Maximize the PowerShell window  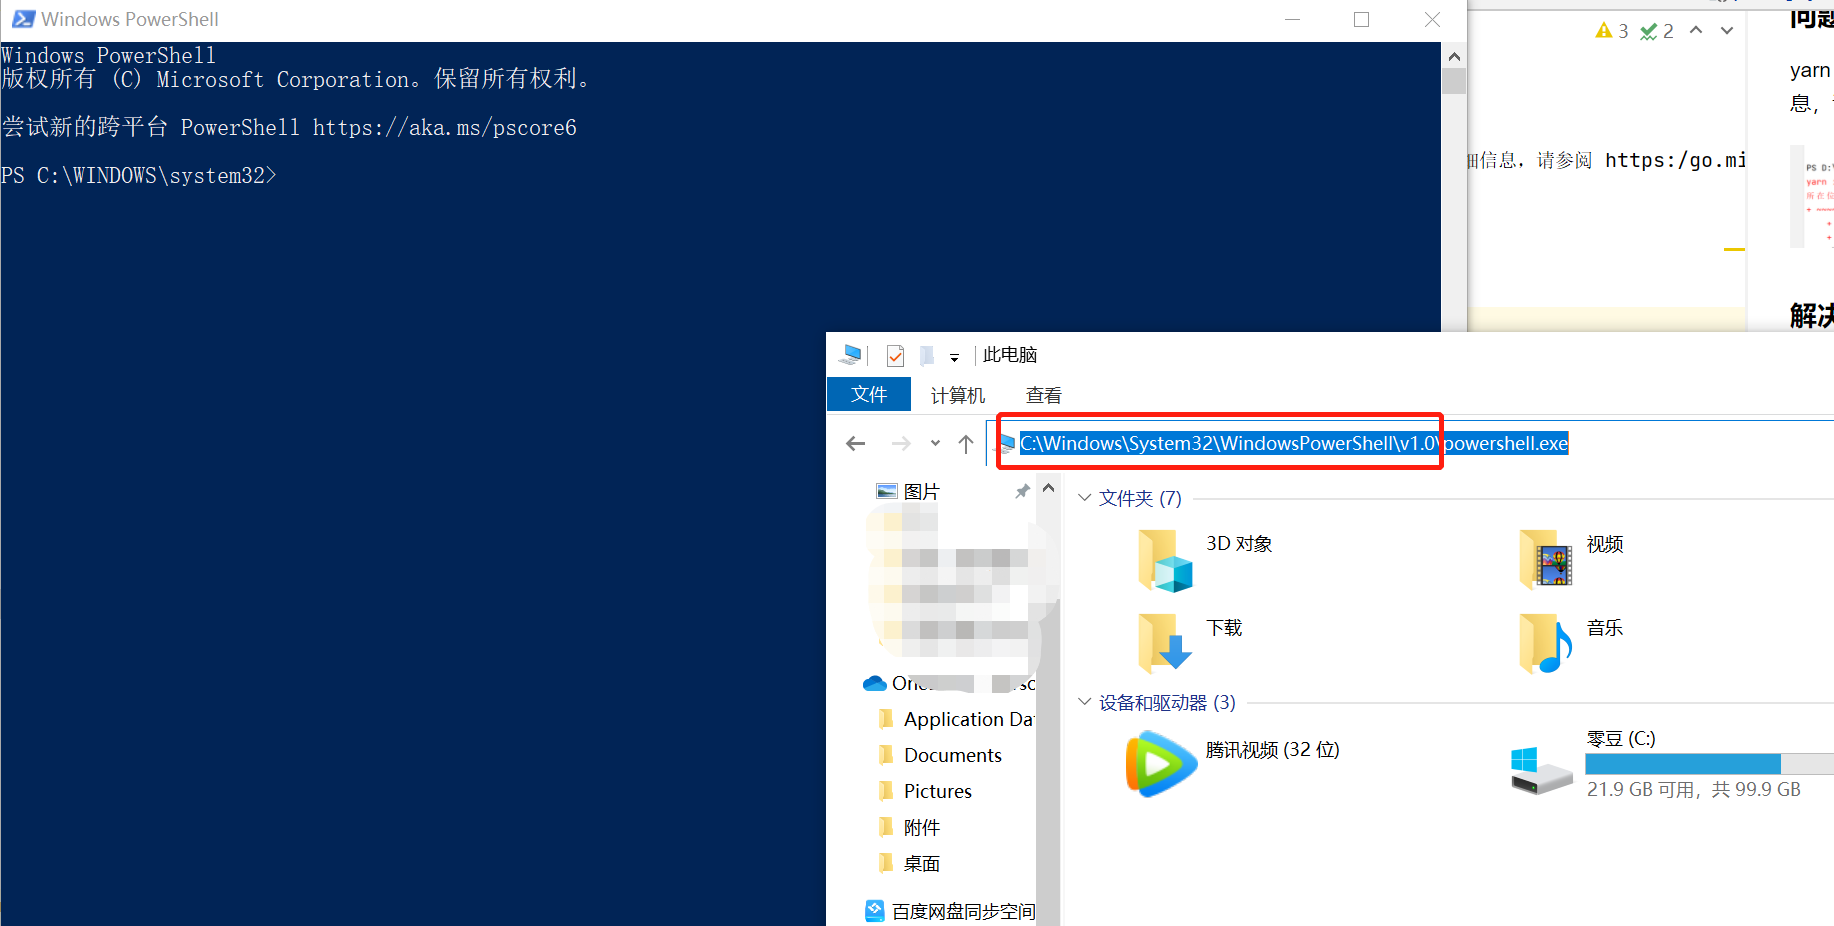click(1361, 20)
